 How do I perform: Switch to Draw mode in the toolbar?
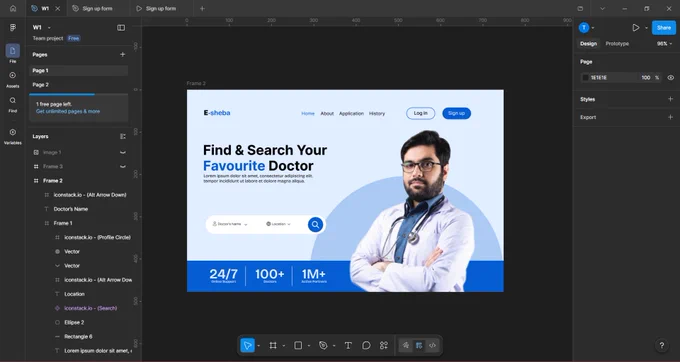[405, 346]
